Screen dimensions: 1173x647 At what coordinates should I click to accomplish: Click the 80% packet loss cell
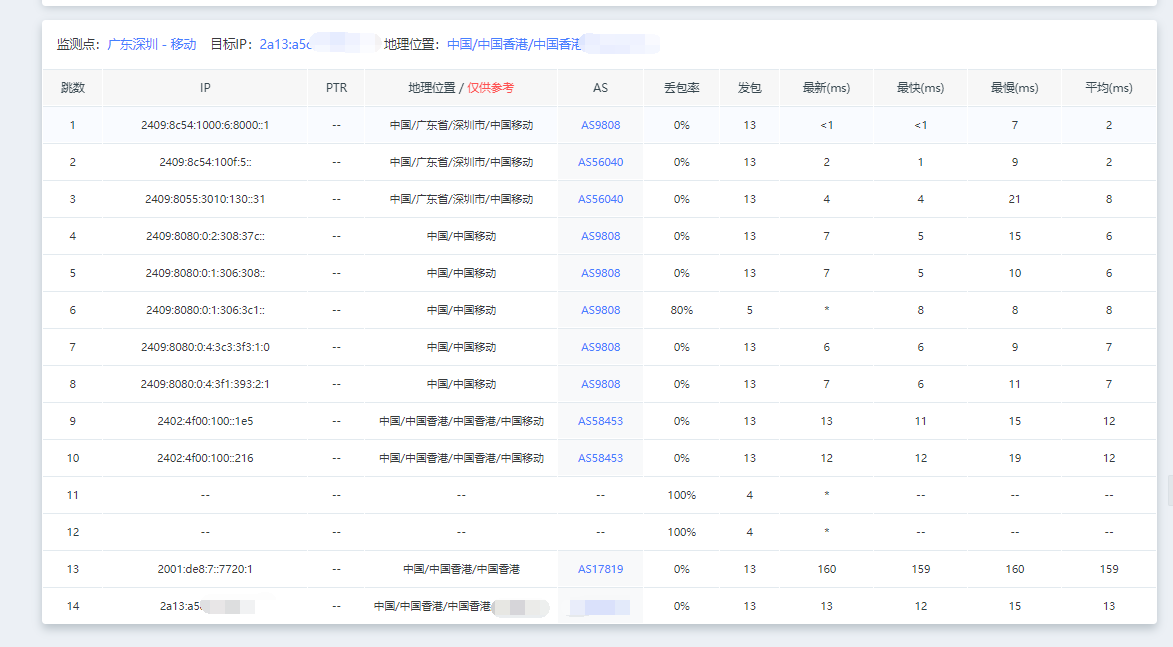681,310
